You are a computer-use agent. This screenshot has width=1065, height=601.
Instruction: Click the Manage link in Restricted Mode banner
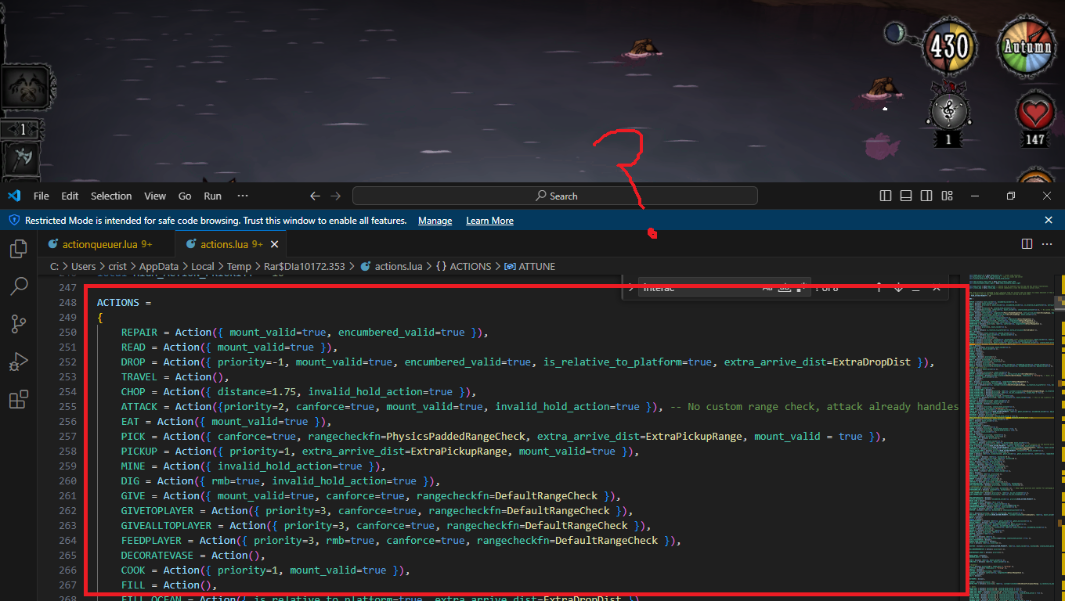(435, 220)
